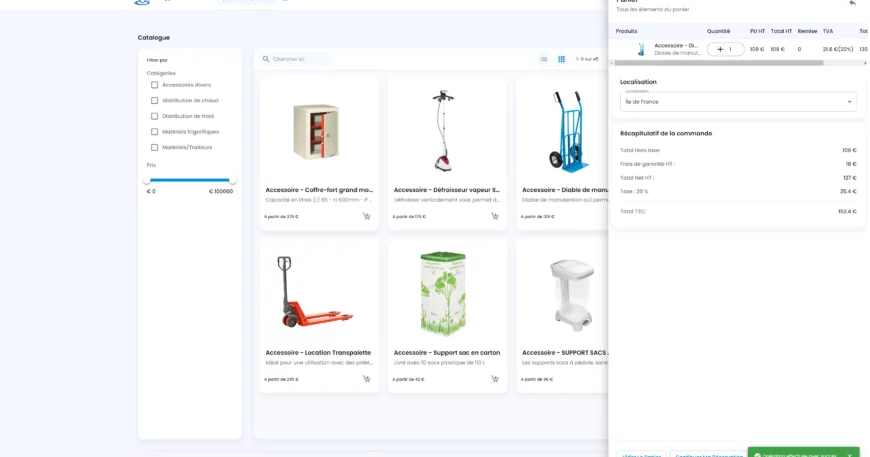Click the Support sac en carton image
870x457 pixels.
click(443, 293)
